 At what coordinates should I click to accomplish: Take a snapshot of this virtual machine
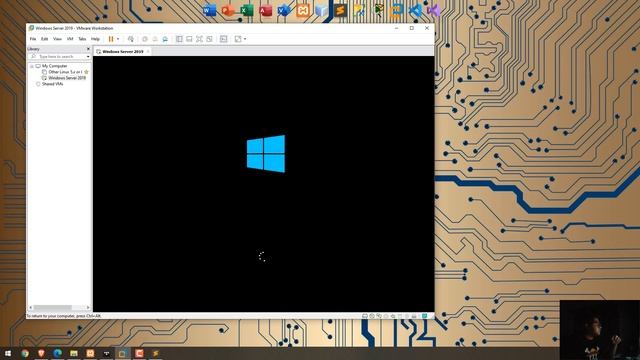pyautogui.click(x=144, y=39)
